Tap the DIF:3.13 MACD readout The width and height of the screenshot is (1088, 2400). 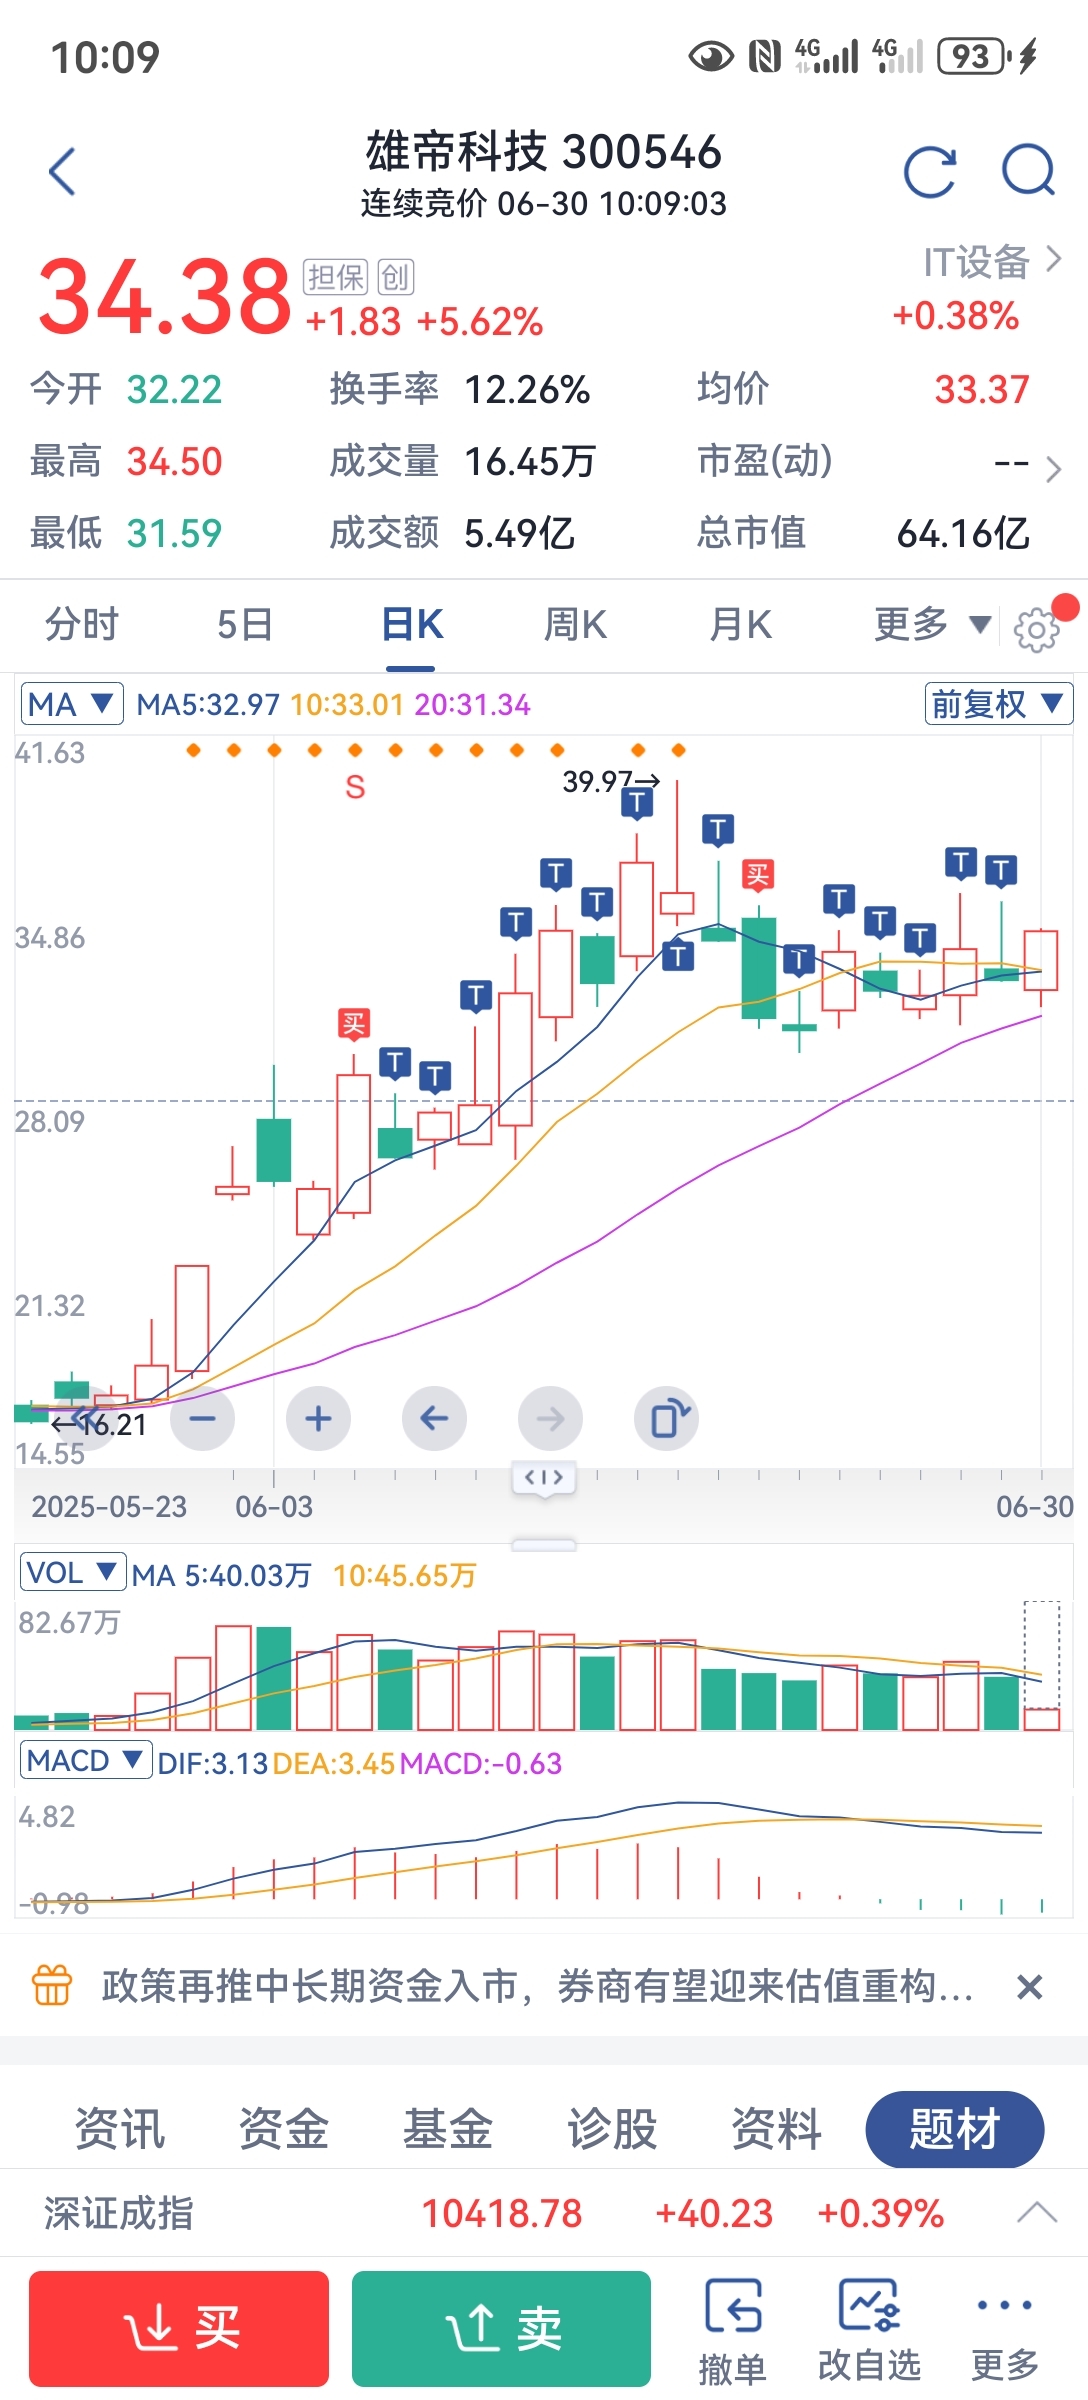click(x=212, y=1763)
